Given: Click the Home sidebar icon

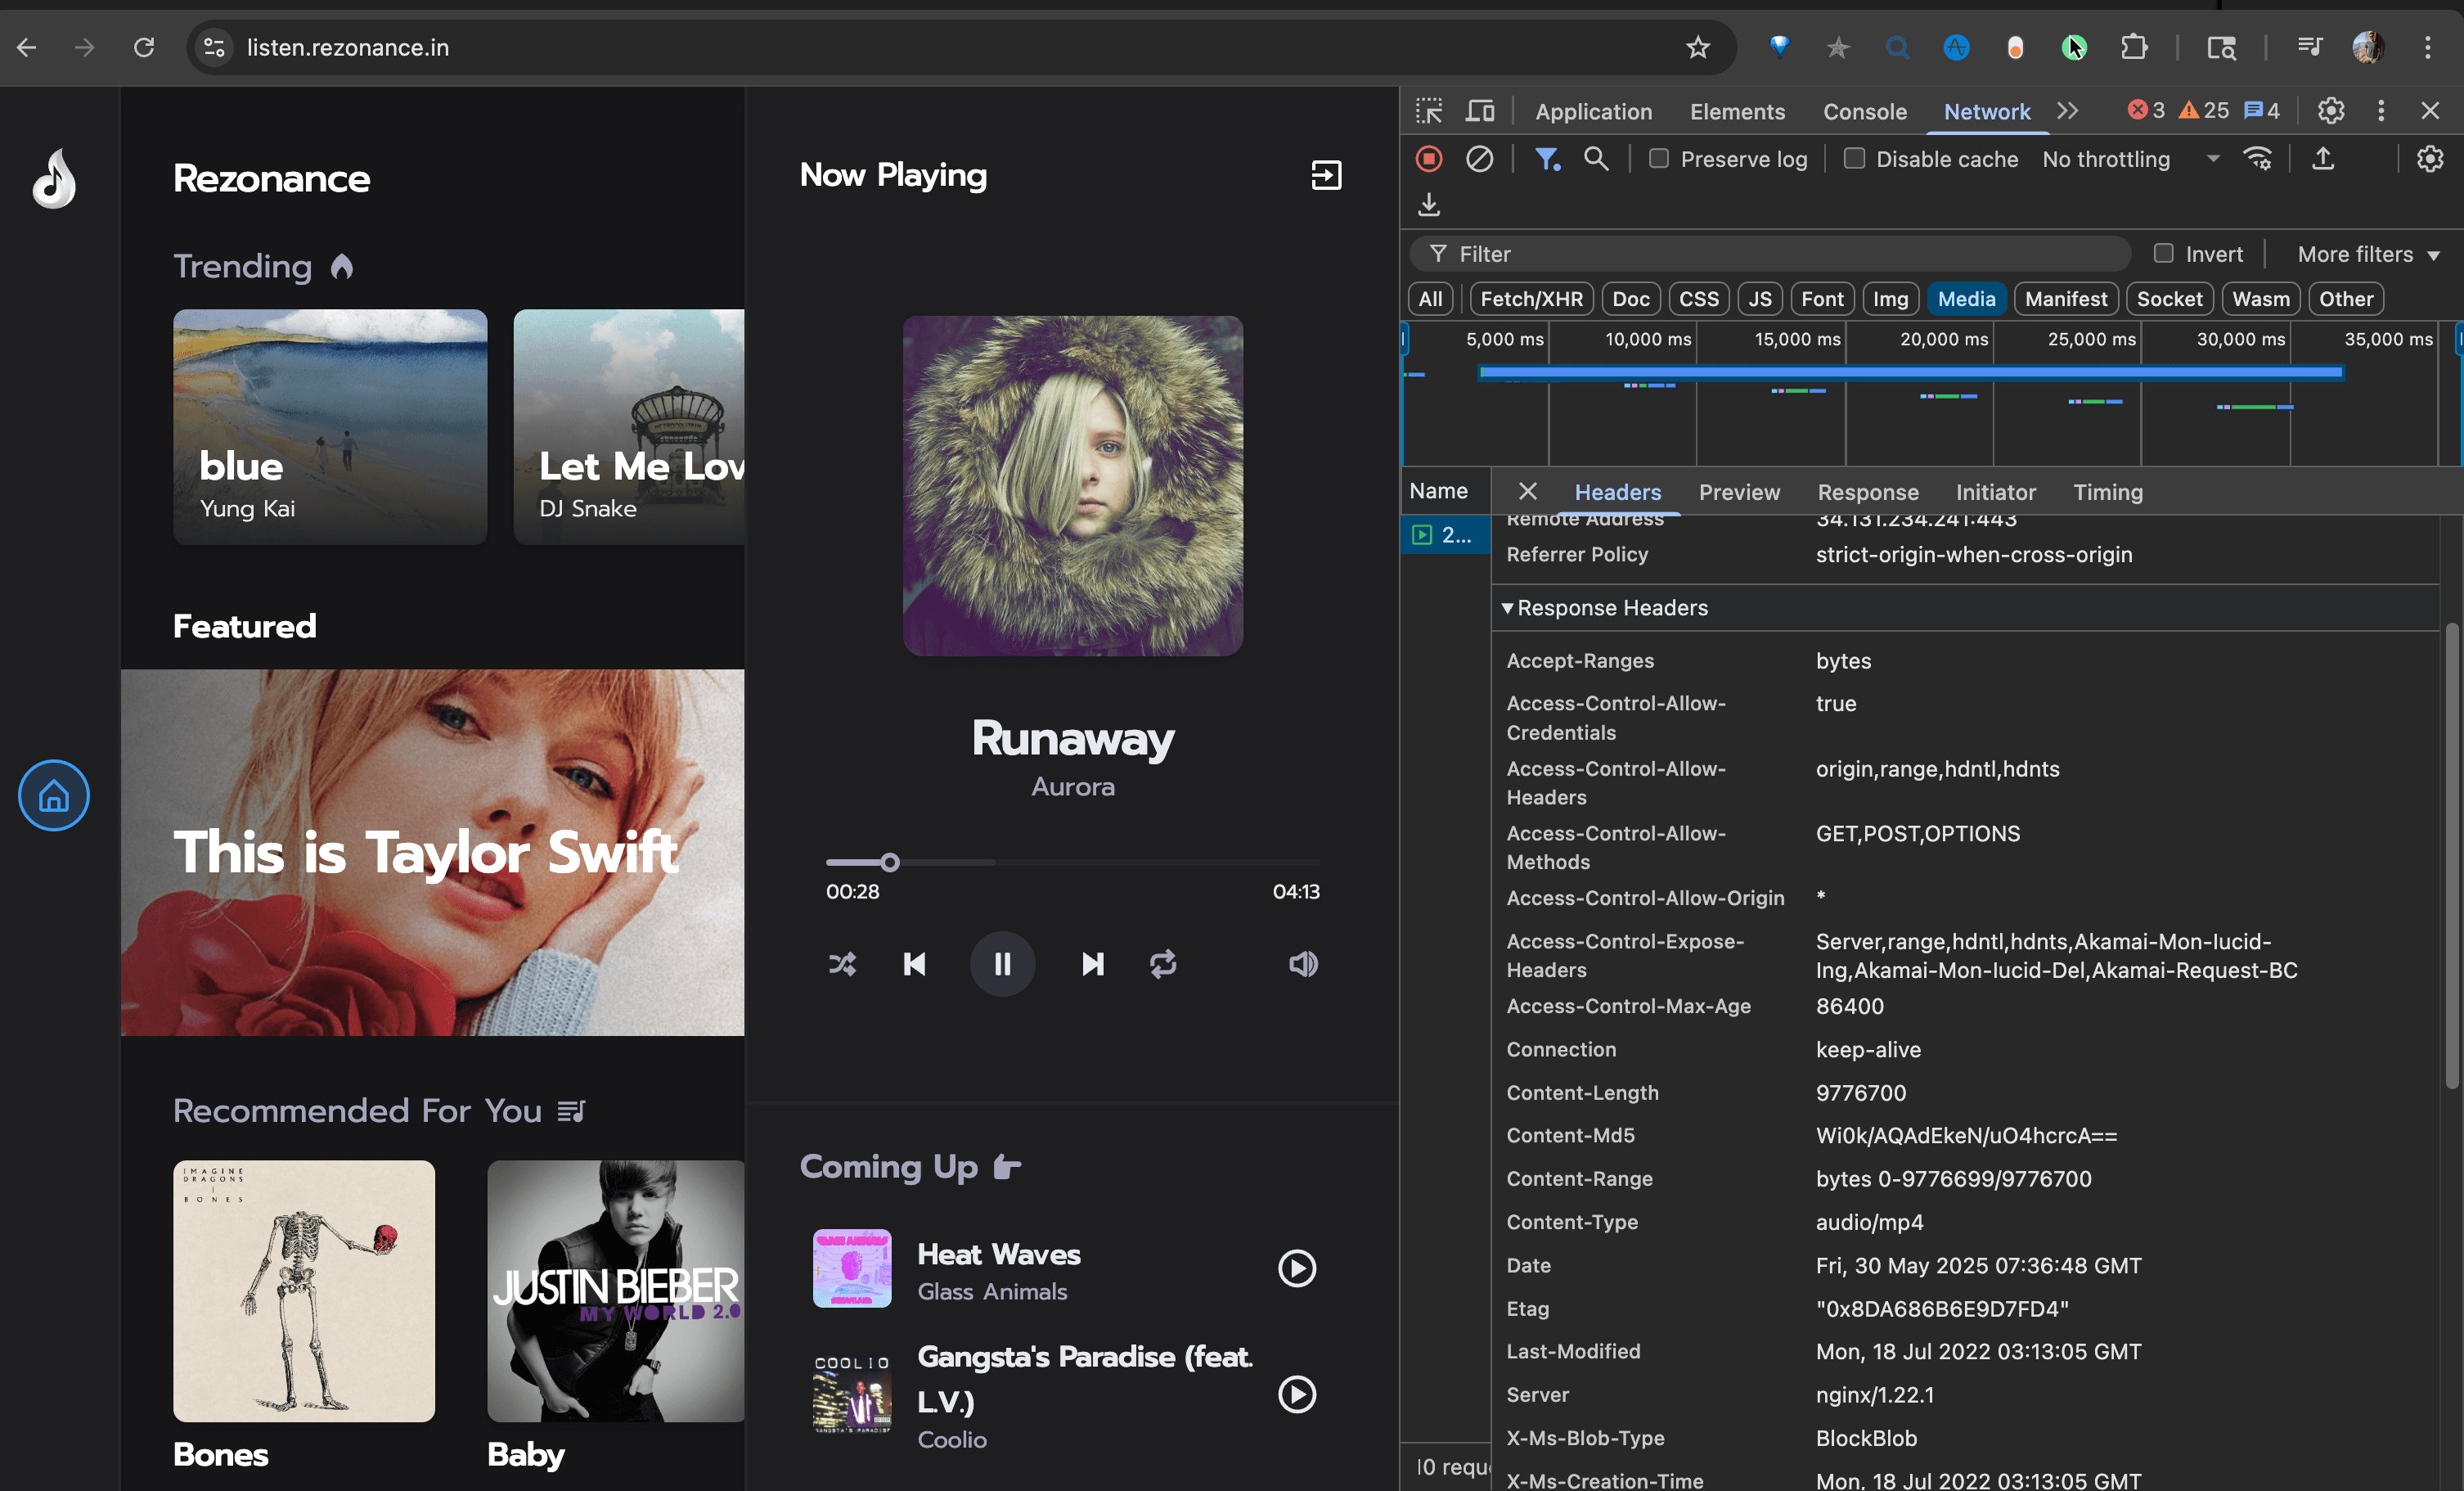Looking at the screenshot, I should (x=54, y=796).
